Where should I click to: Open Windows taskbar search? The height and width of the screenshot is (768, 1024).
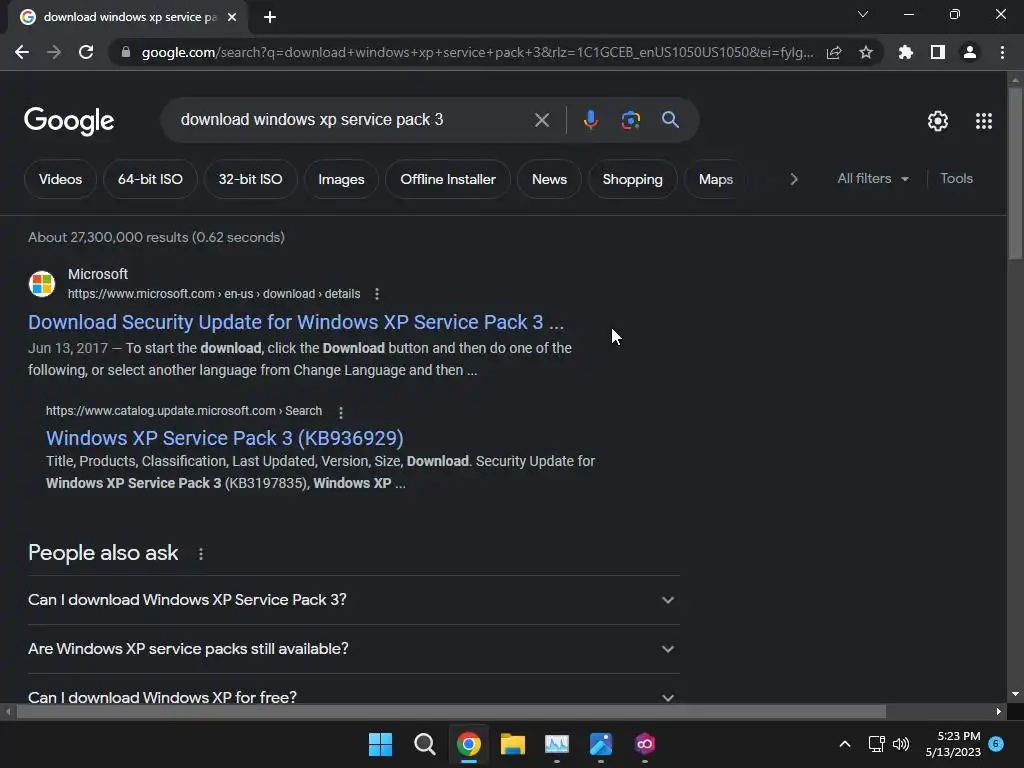[424, 744]
